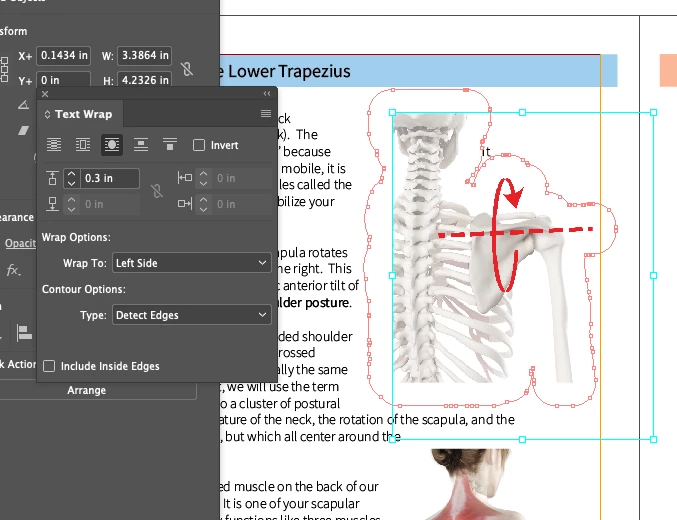Toggle constrain width and height proportions
The height and width of the screenshot is (520, 677).
click(x=187, y=69)
